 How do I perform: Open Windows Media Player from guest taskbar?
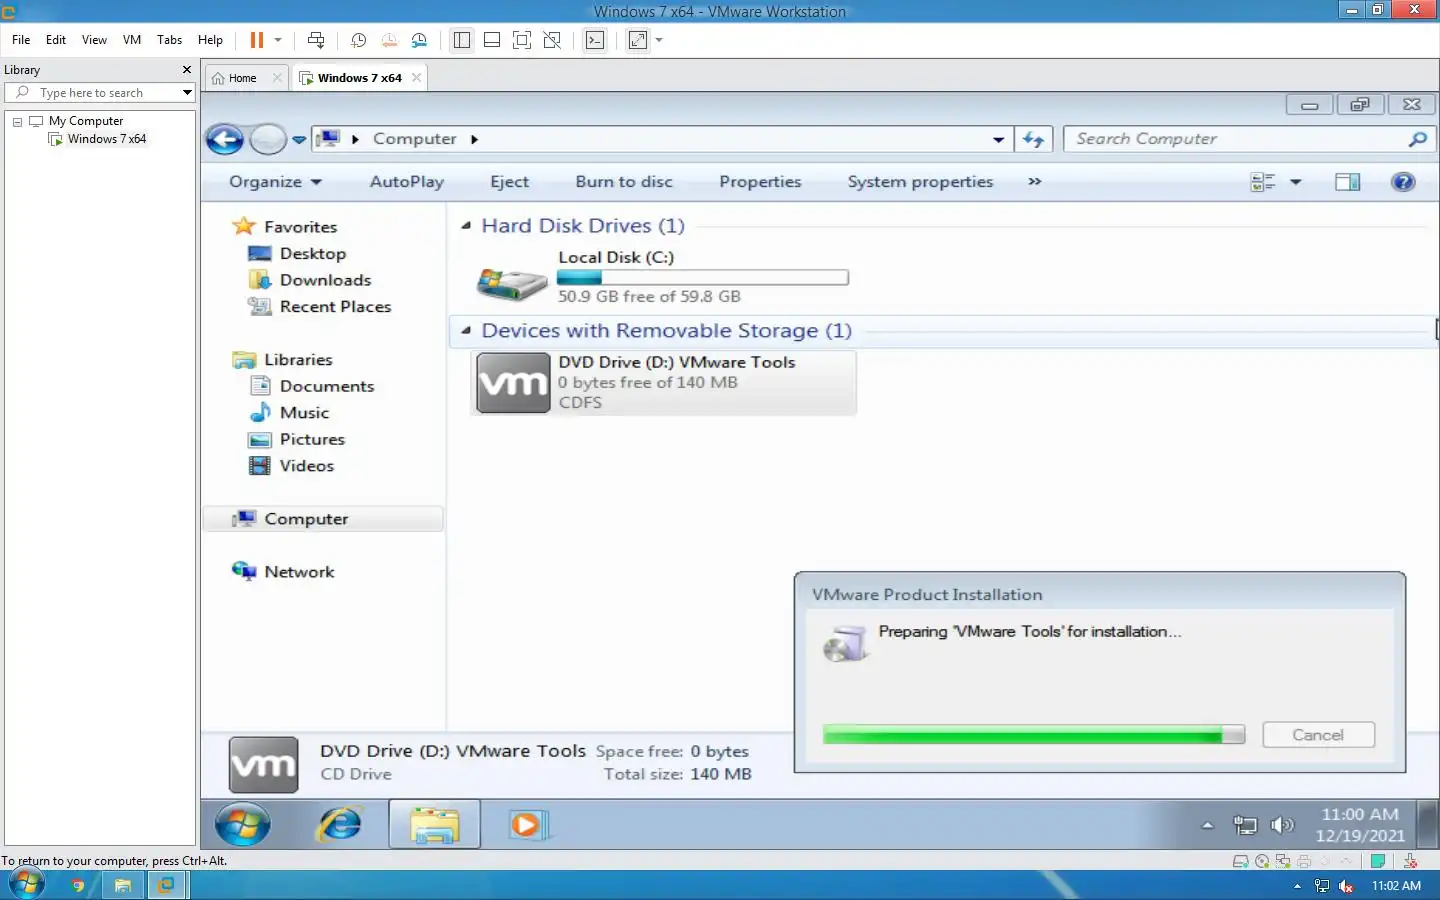[x=526, y=825]
